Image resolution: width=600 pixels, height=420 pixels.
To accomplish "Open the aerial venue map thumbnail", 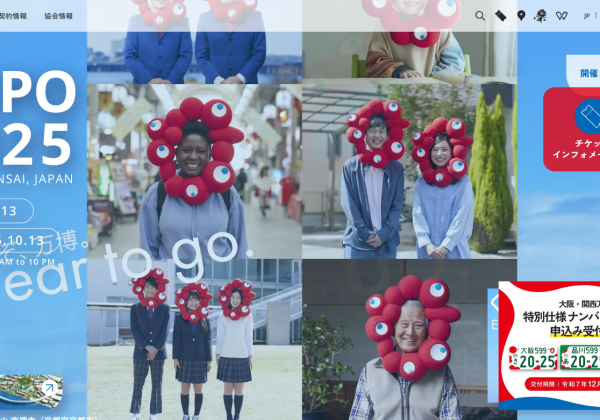I will [x=31, y=391].
